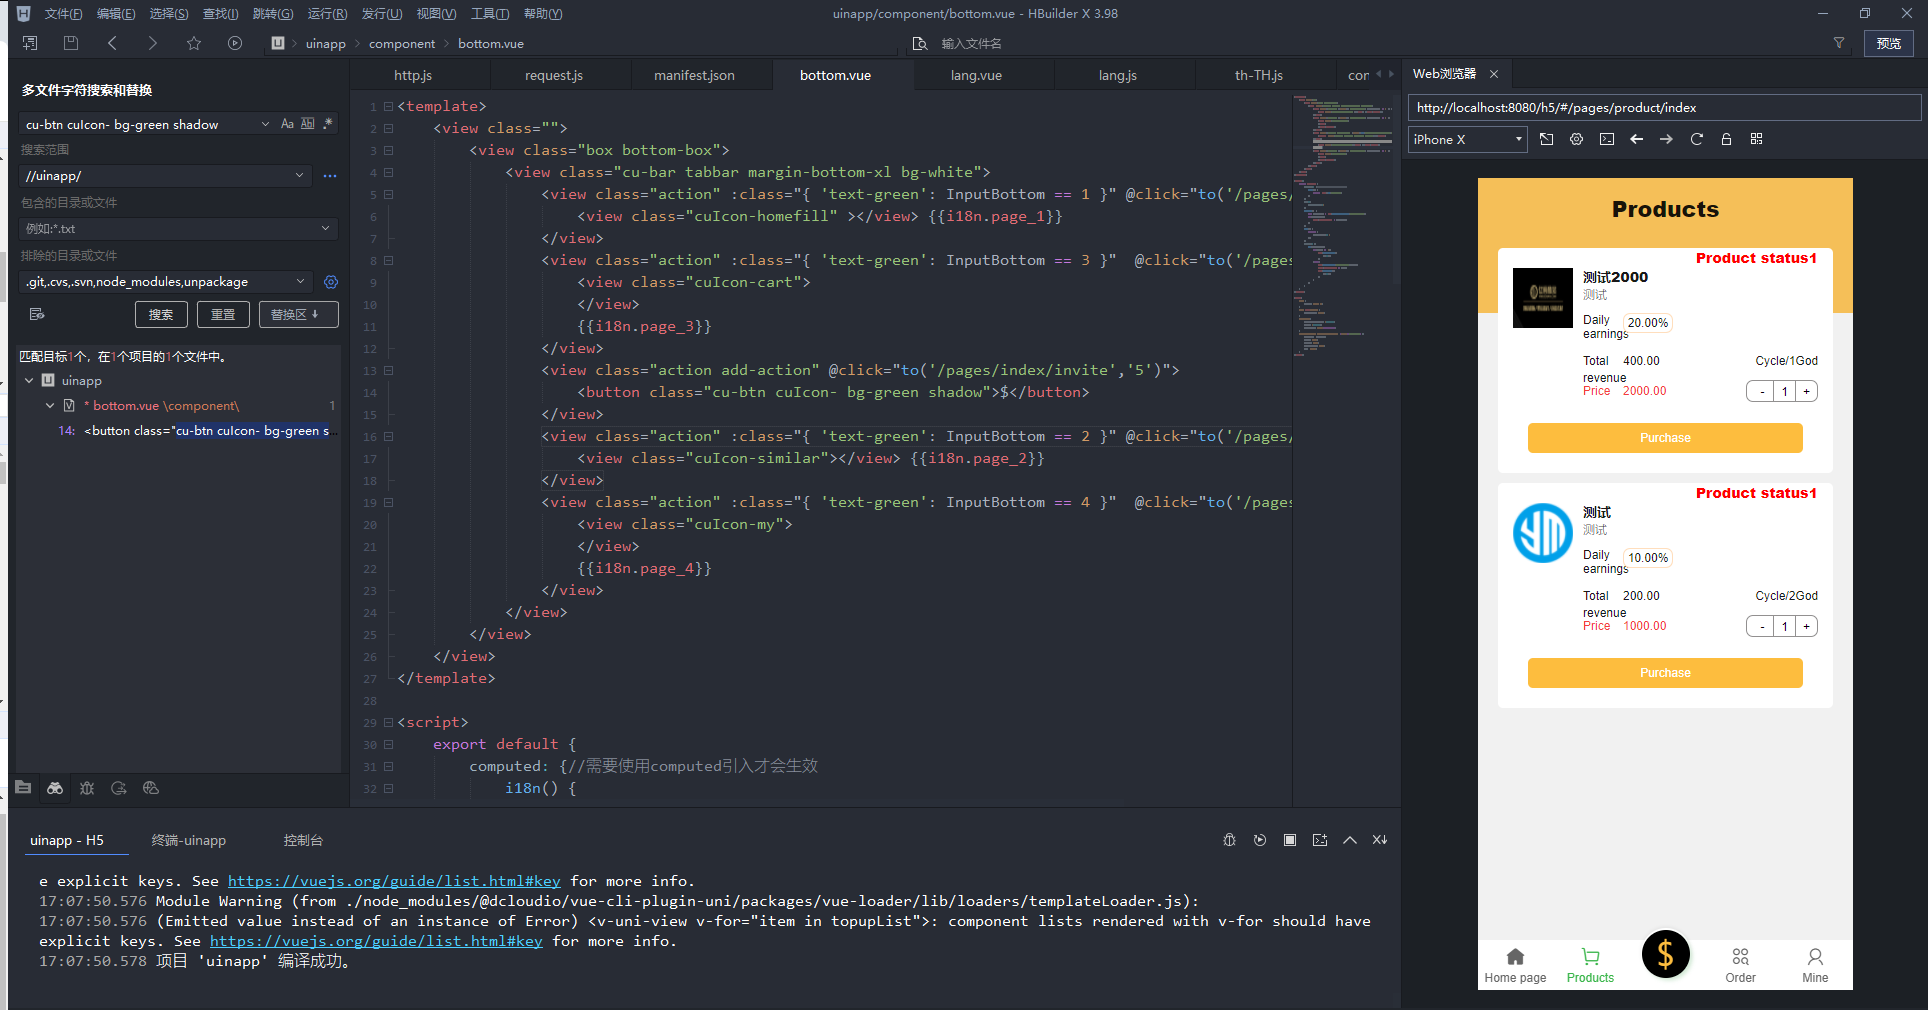
Task: Reload the web browser preview page
Action: (1697, 139)
